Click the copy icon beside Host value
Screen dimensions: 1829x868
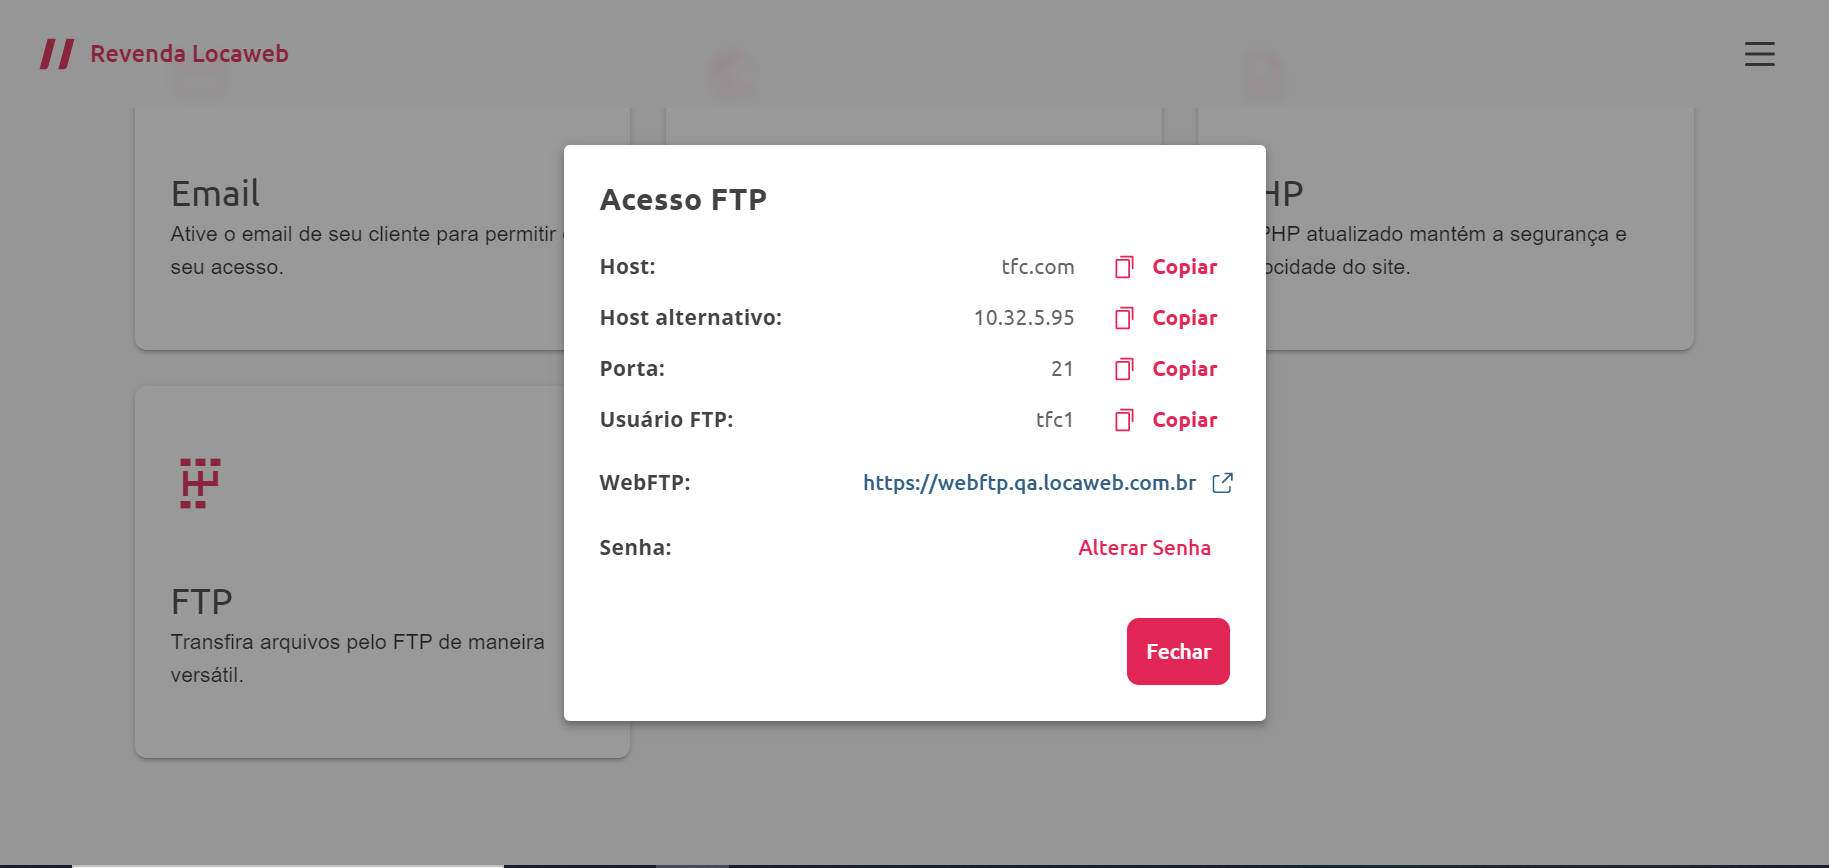pyautogui.click(x=1124, y=267)
